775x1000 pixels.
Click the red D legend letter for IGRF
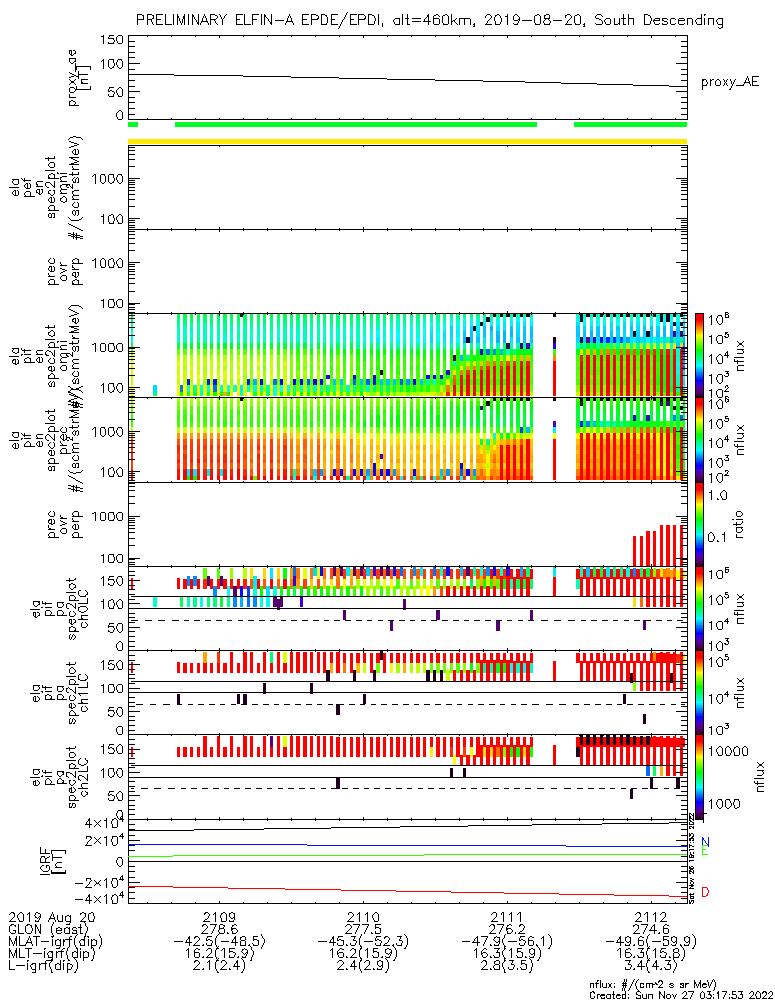click(x=705, y=892)
